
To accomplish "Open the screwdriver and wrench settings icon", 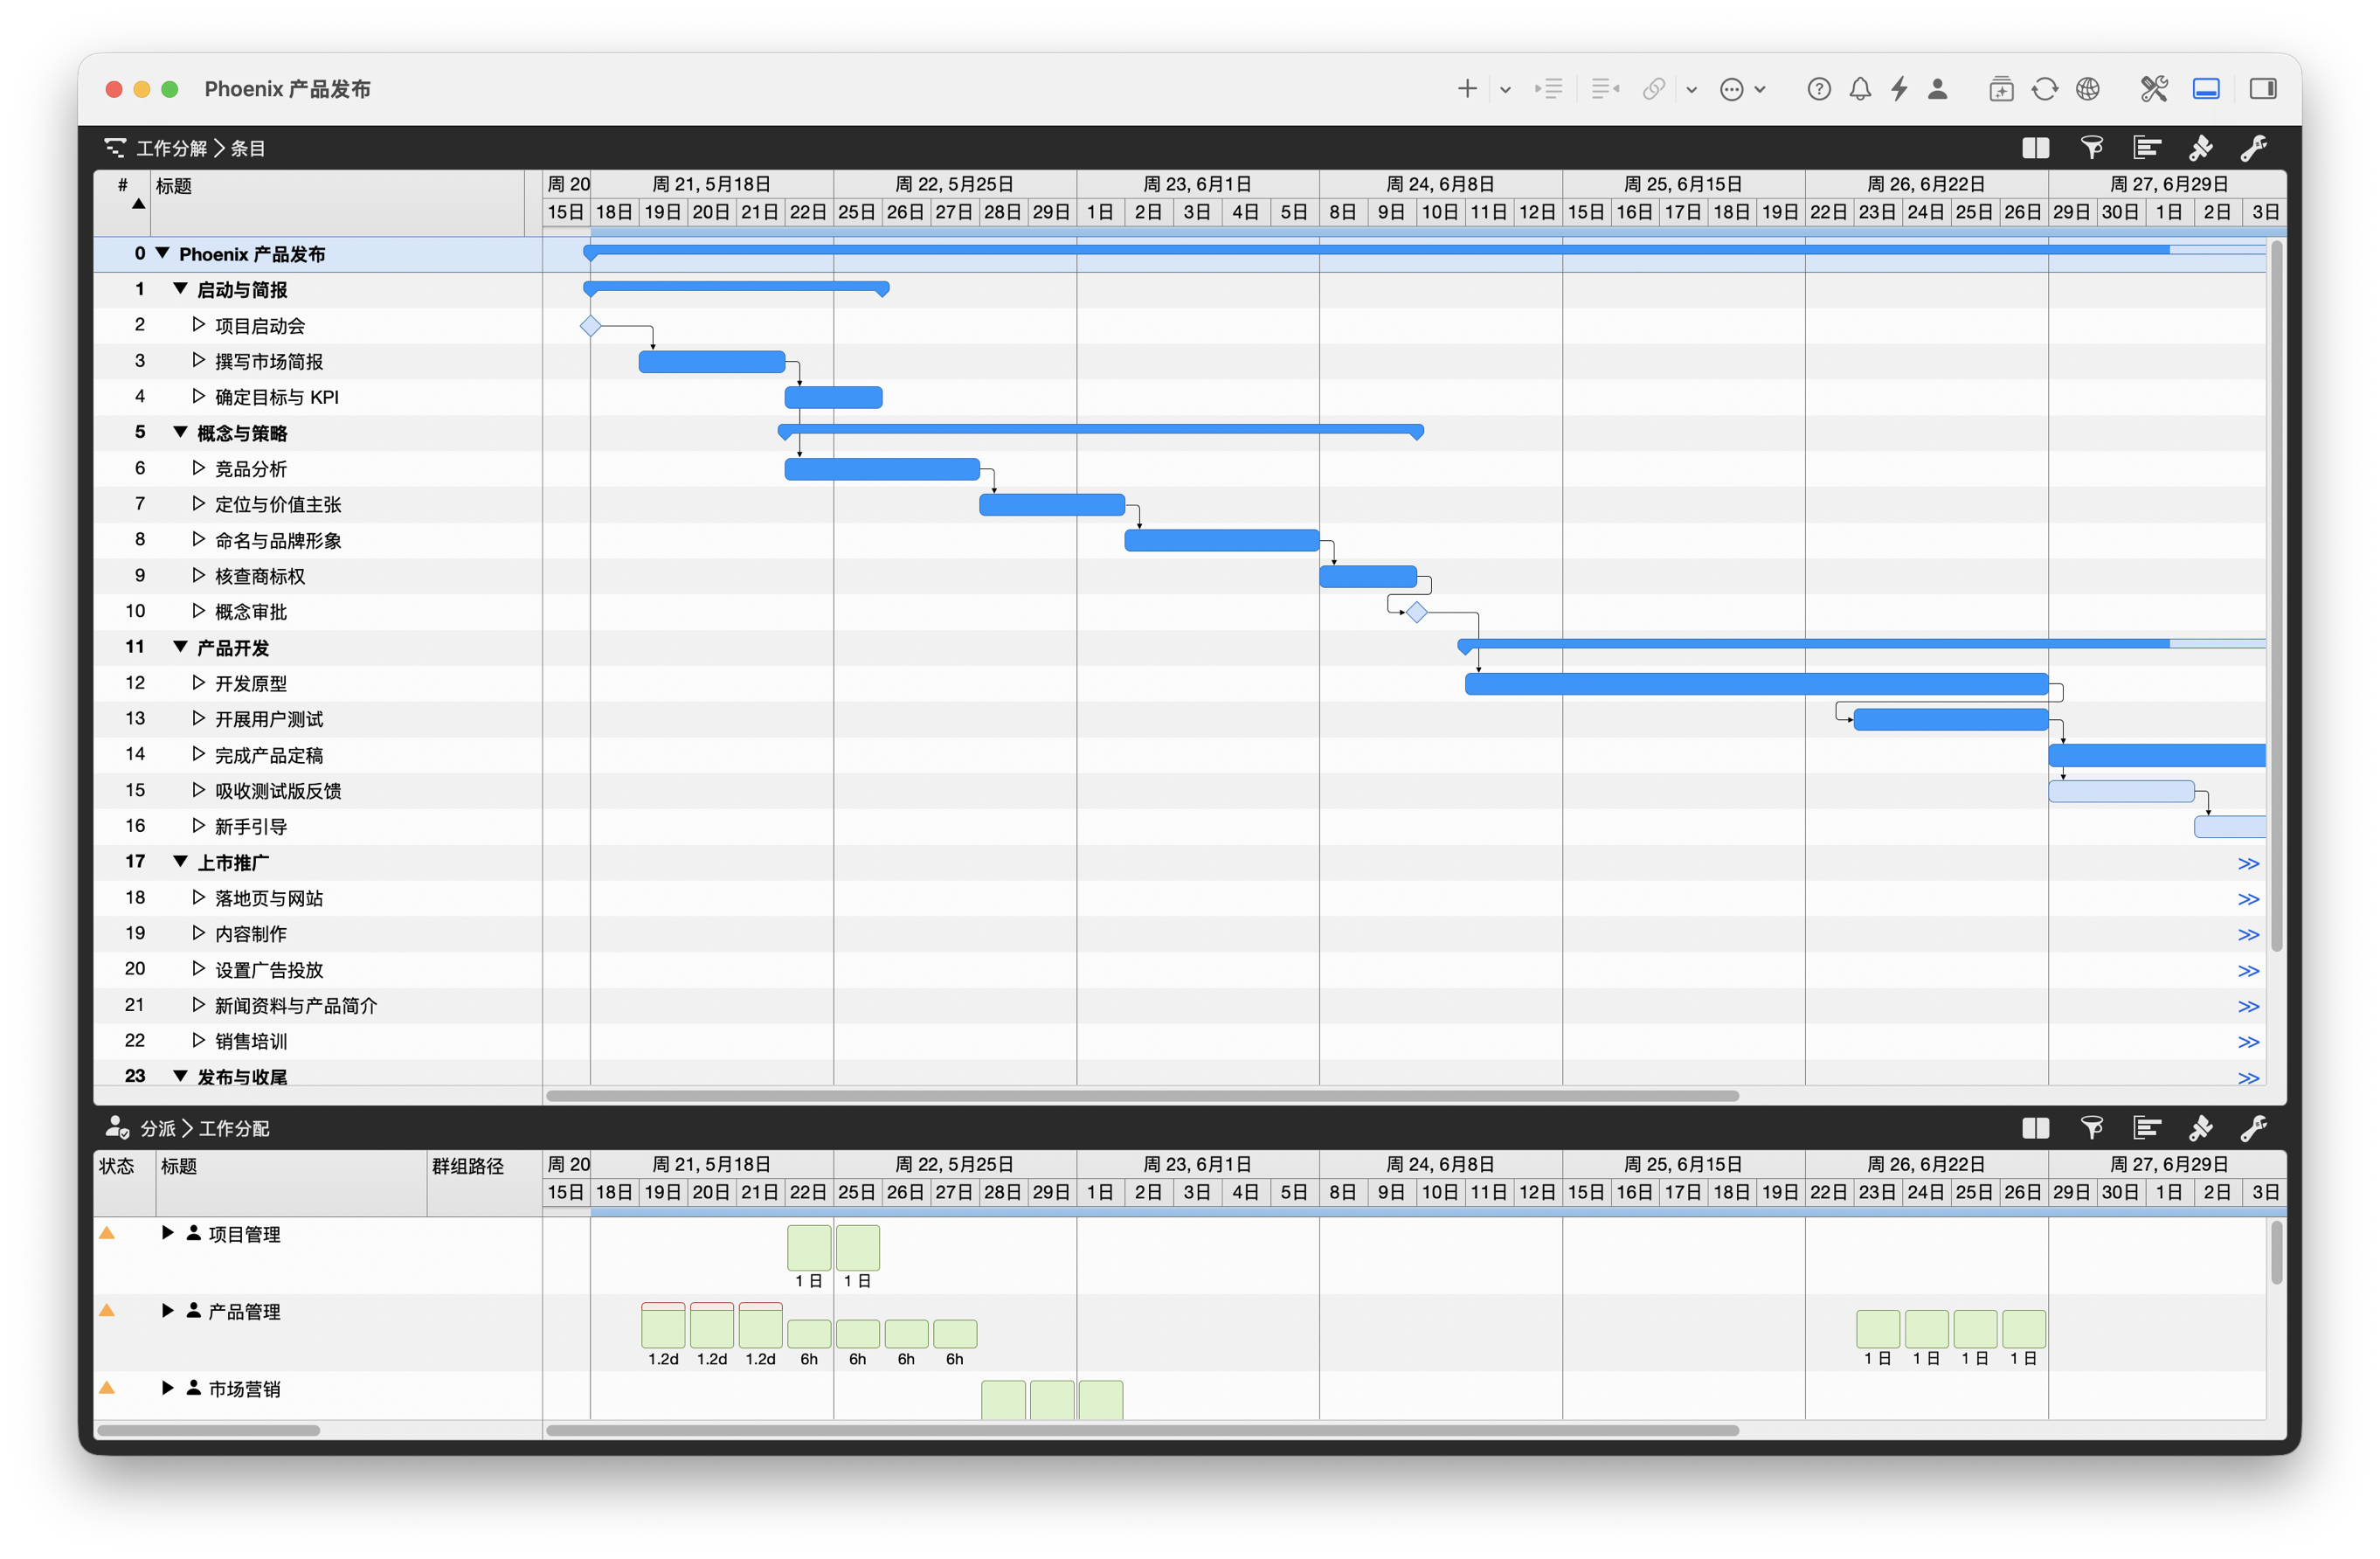I will point(2154,89).
